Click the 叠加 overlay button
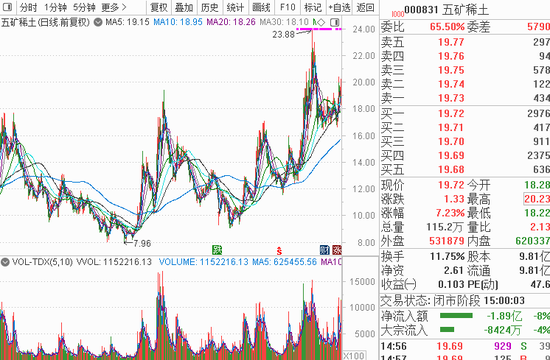The height and width of the screenshot is (360, 550). point(184,7)
